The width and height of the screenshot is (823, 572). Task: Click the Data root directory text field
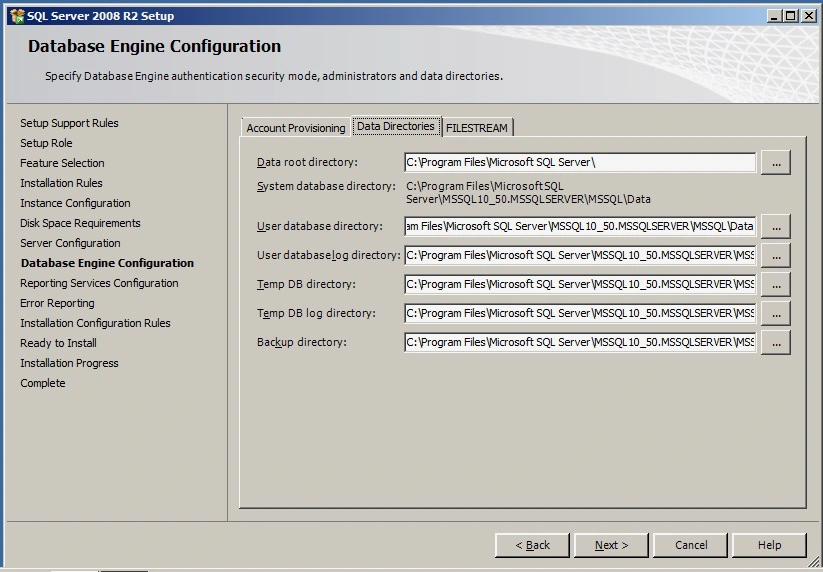(580, 162)
